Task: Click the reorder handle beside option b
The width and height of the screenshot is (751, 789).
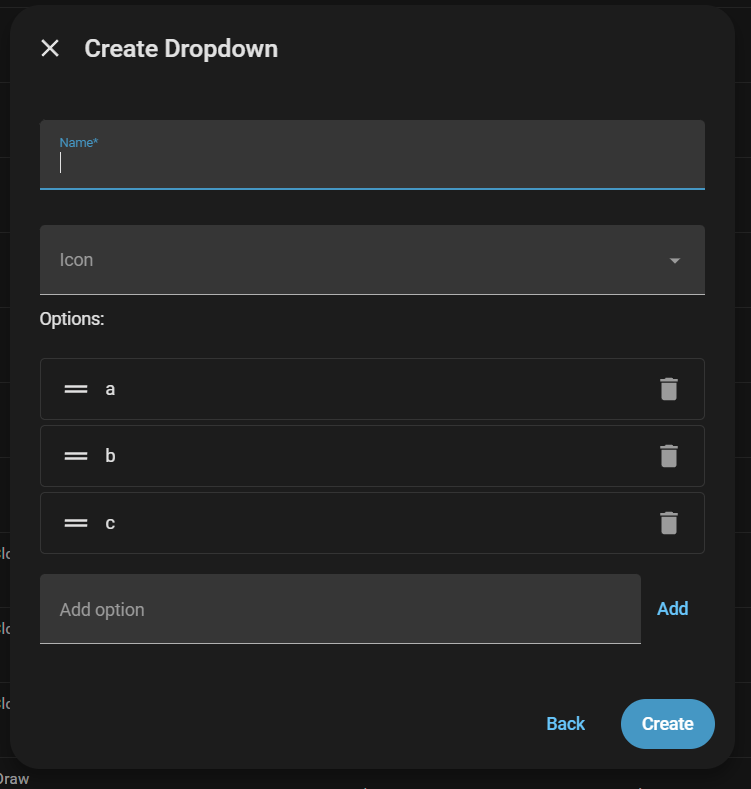Action: 76,456
